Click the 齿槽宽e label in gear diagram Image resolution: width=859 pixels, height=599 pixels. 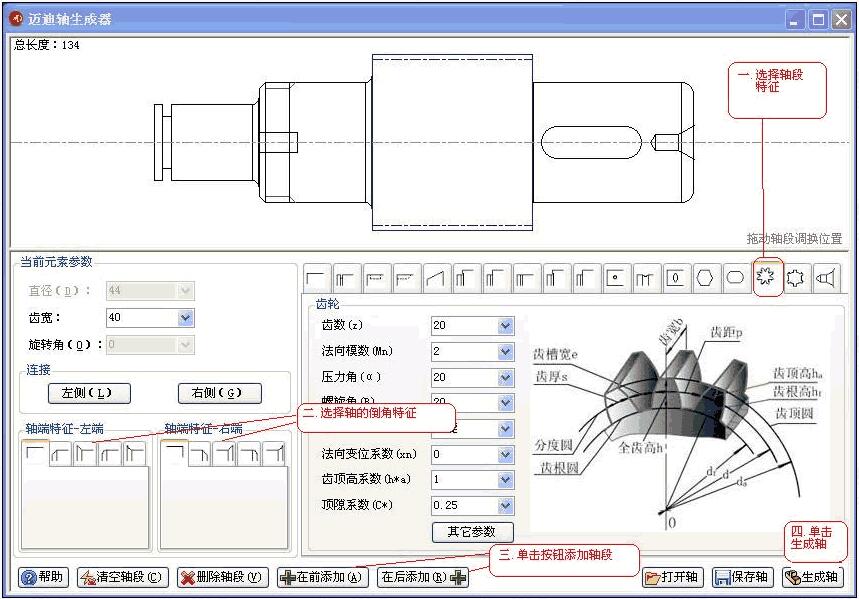(x=556, y=355)
